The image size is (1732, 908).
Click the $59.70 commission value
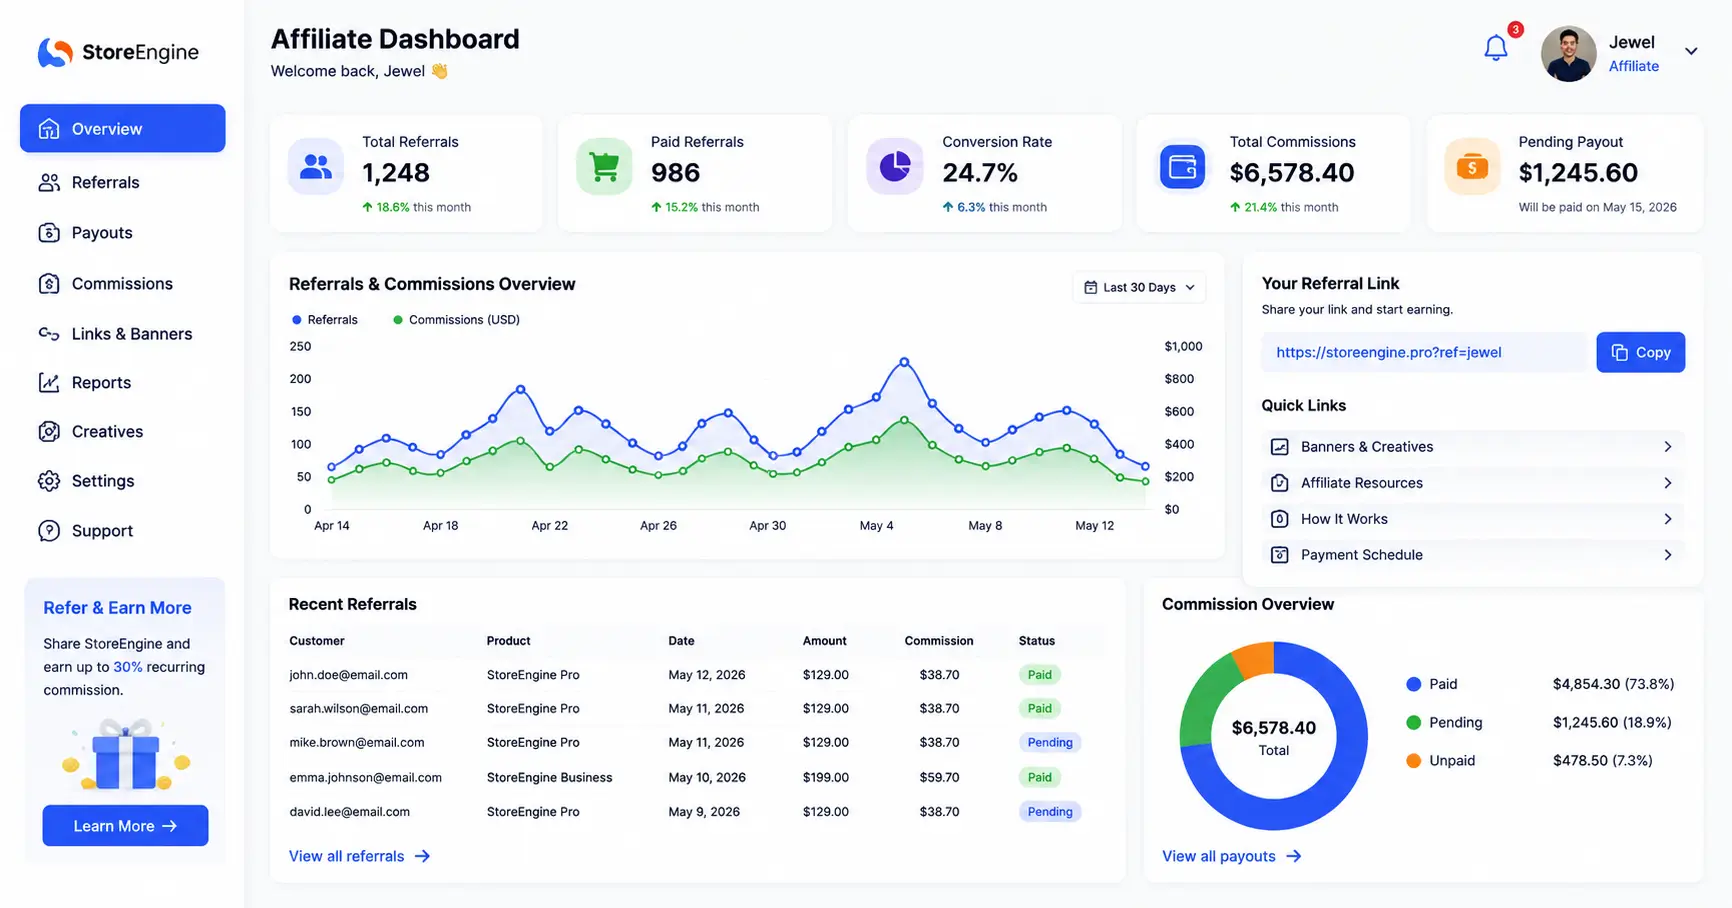(x=939, y=777)
